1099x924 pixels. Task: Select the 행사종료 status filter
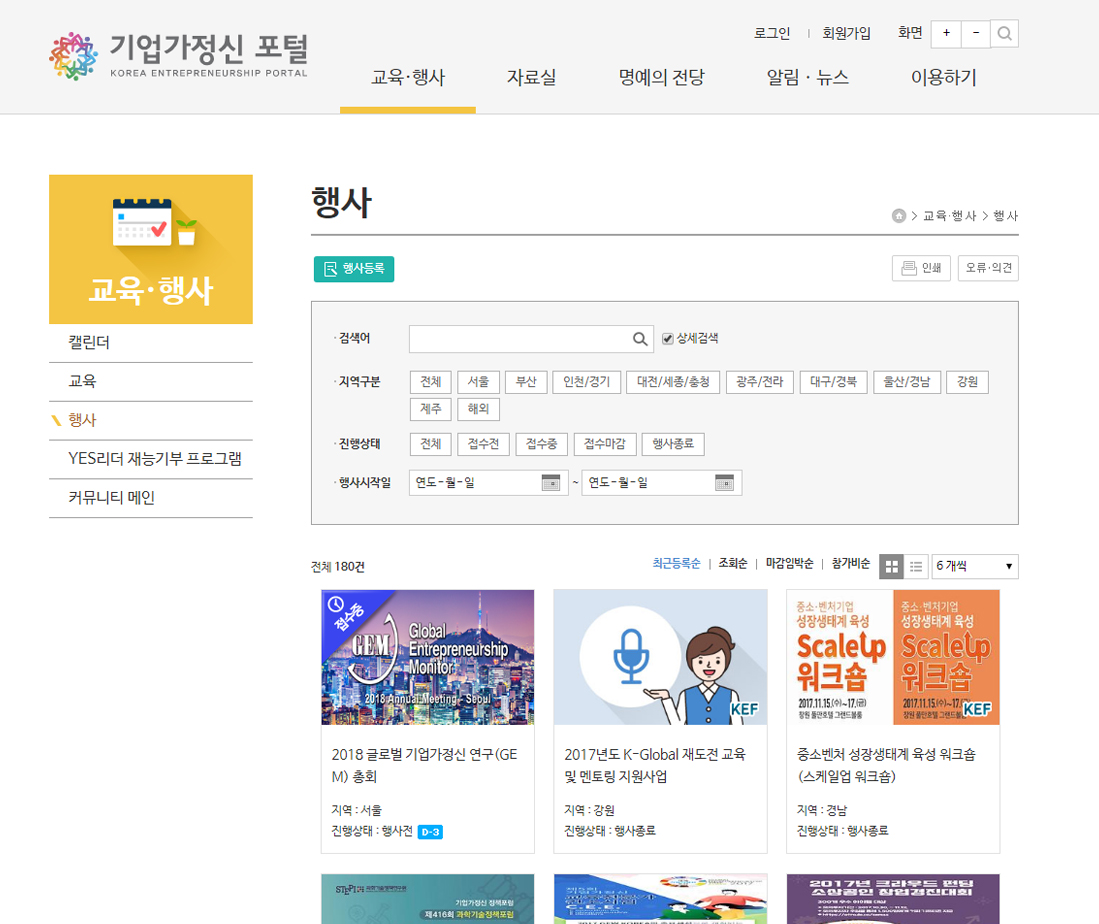[x=673, y=444]
